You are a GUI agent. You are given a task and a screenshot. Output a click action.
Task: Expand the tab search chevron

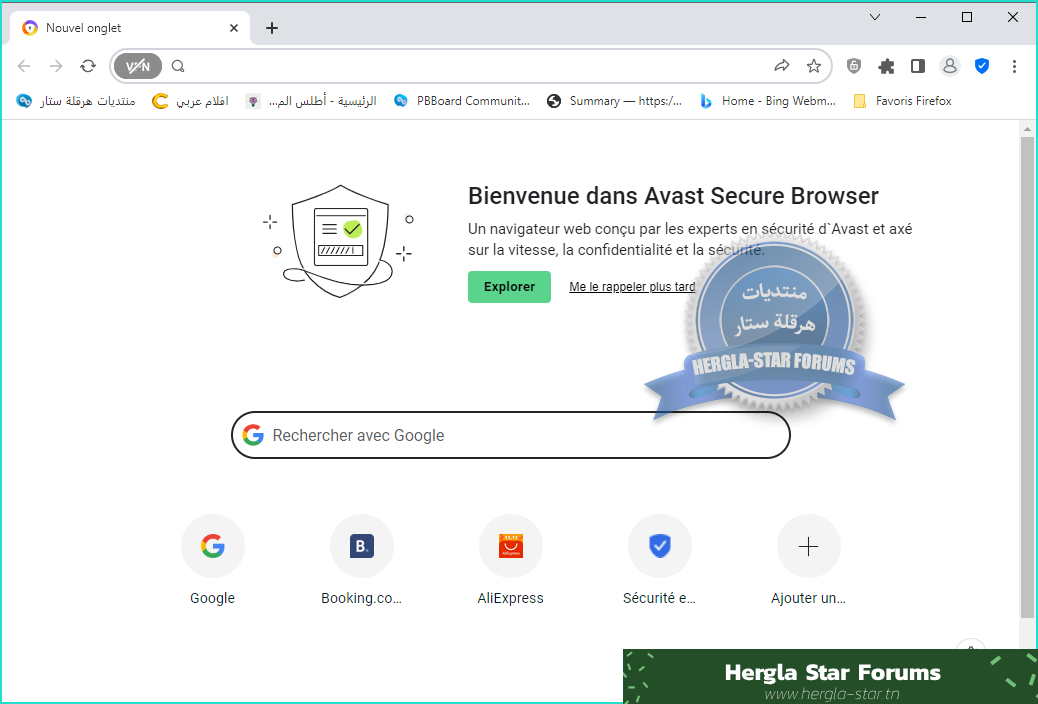874,17
